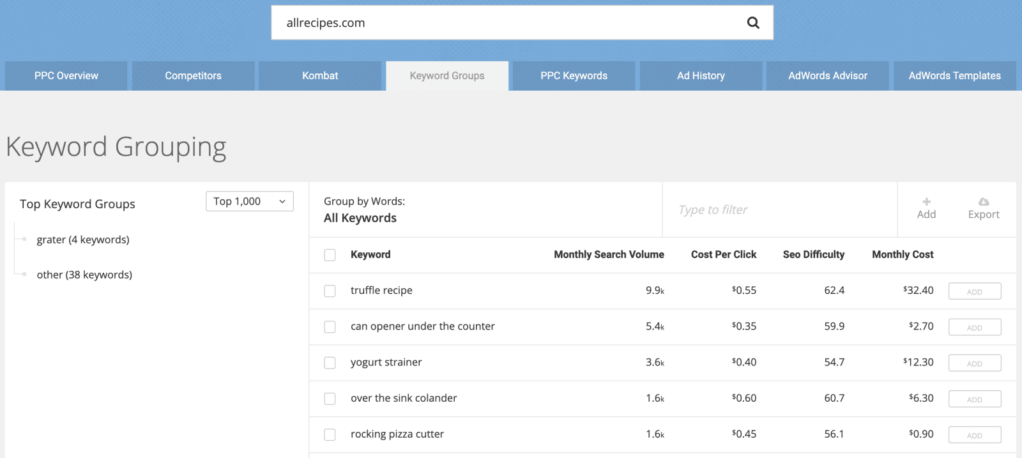This screenshot has height=458, width=1022.
Task: Click the truffle recipe keyword text
Action: pyautogui.click(x=381, y=291)
